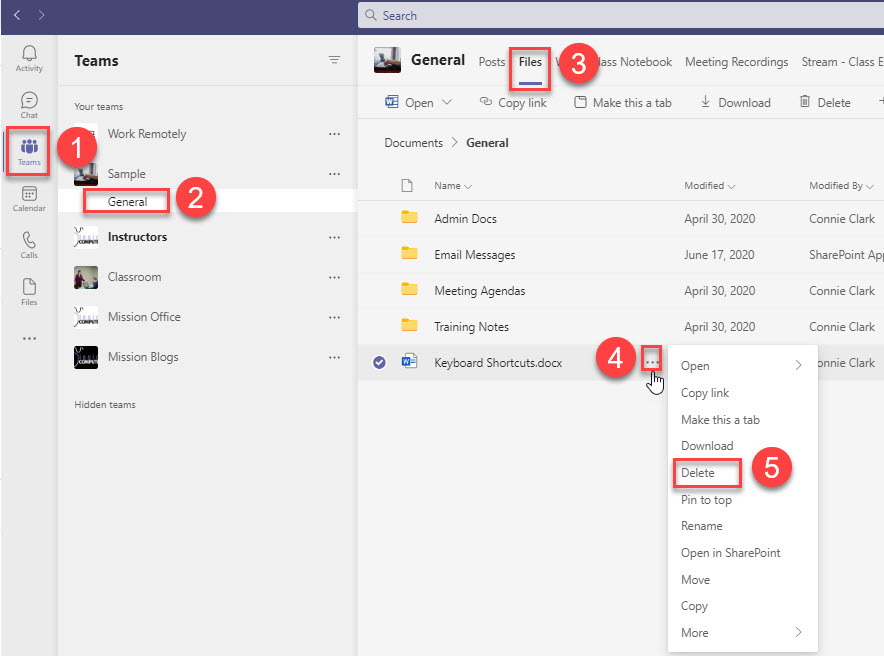The height and width of the screenshot is (656, 884).
Task: Open the Meeting Recordings tab
Action: point(736,62)
